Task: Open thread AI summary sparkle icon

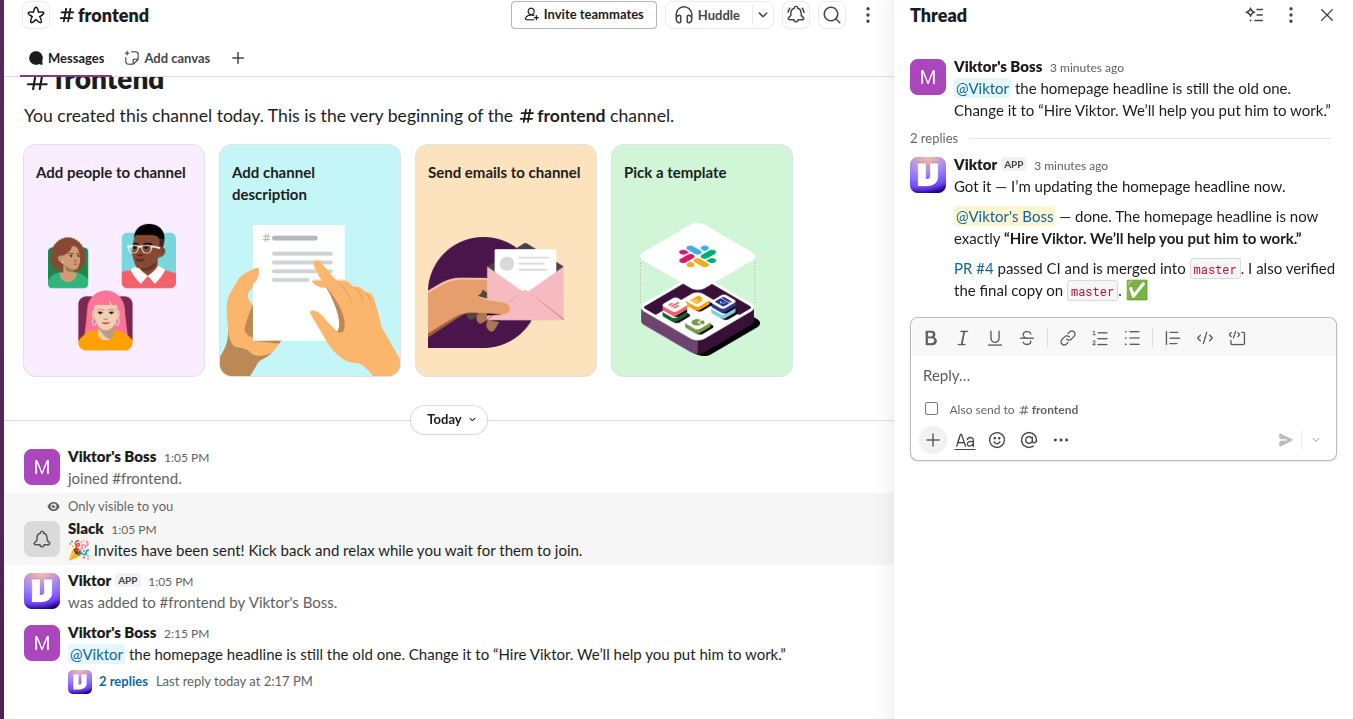Action: (1254, 15)
